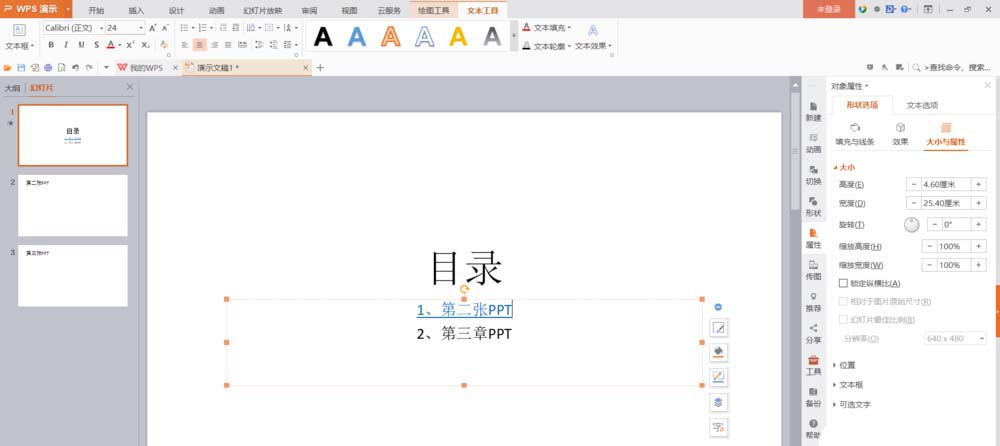Screen dimensions: 1000x446
Task: Open the 幻灯片放映 ribbon tab
Action: [x=263, y=10]
